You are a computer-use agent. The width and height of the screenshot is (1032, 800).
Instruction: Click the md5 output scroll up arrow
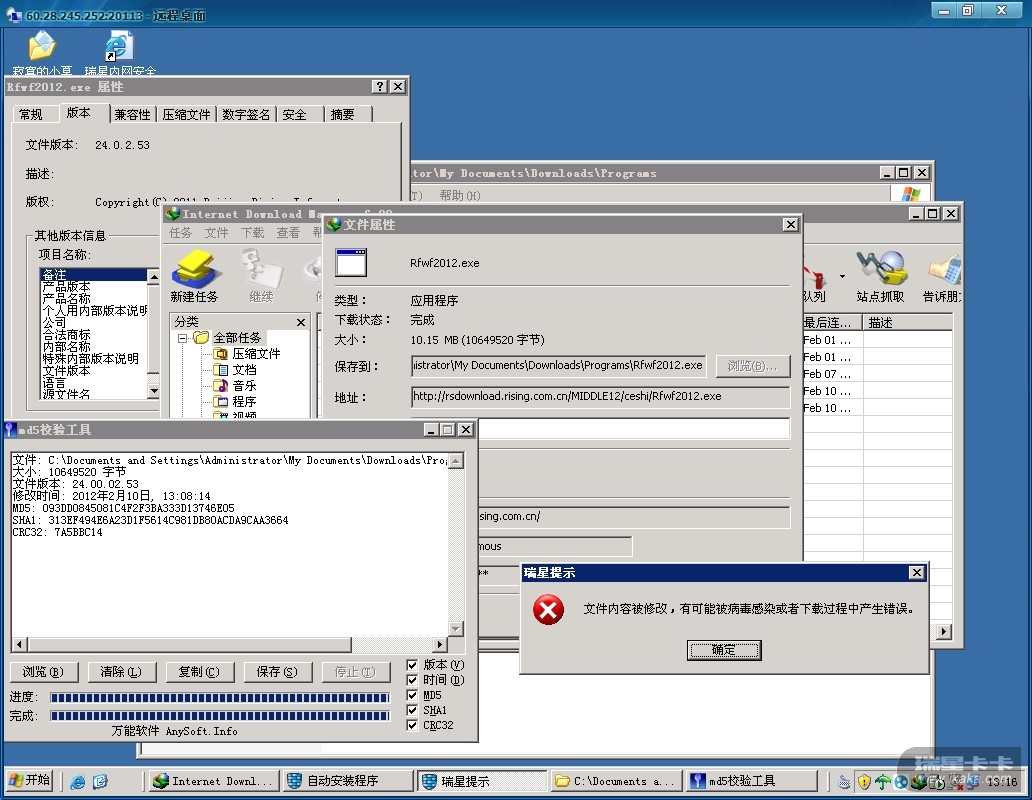click(456, 461)
